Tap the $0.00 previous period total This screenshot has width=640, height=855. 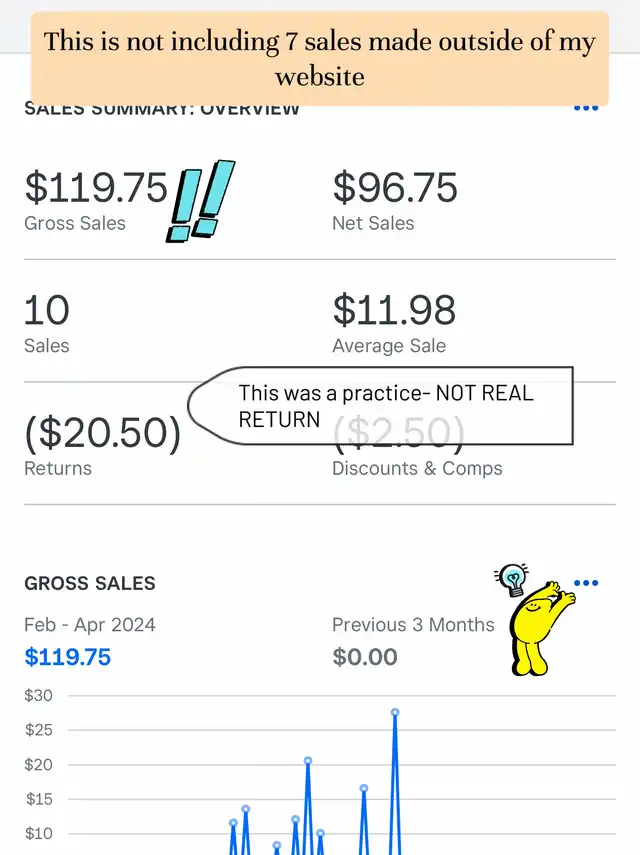[365, 657]
